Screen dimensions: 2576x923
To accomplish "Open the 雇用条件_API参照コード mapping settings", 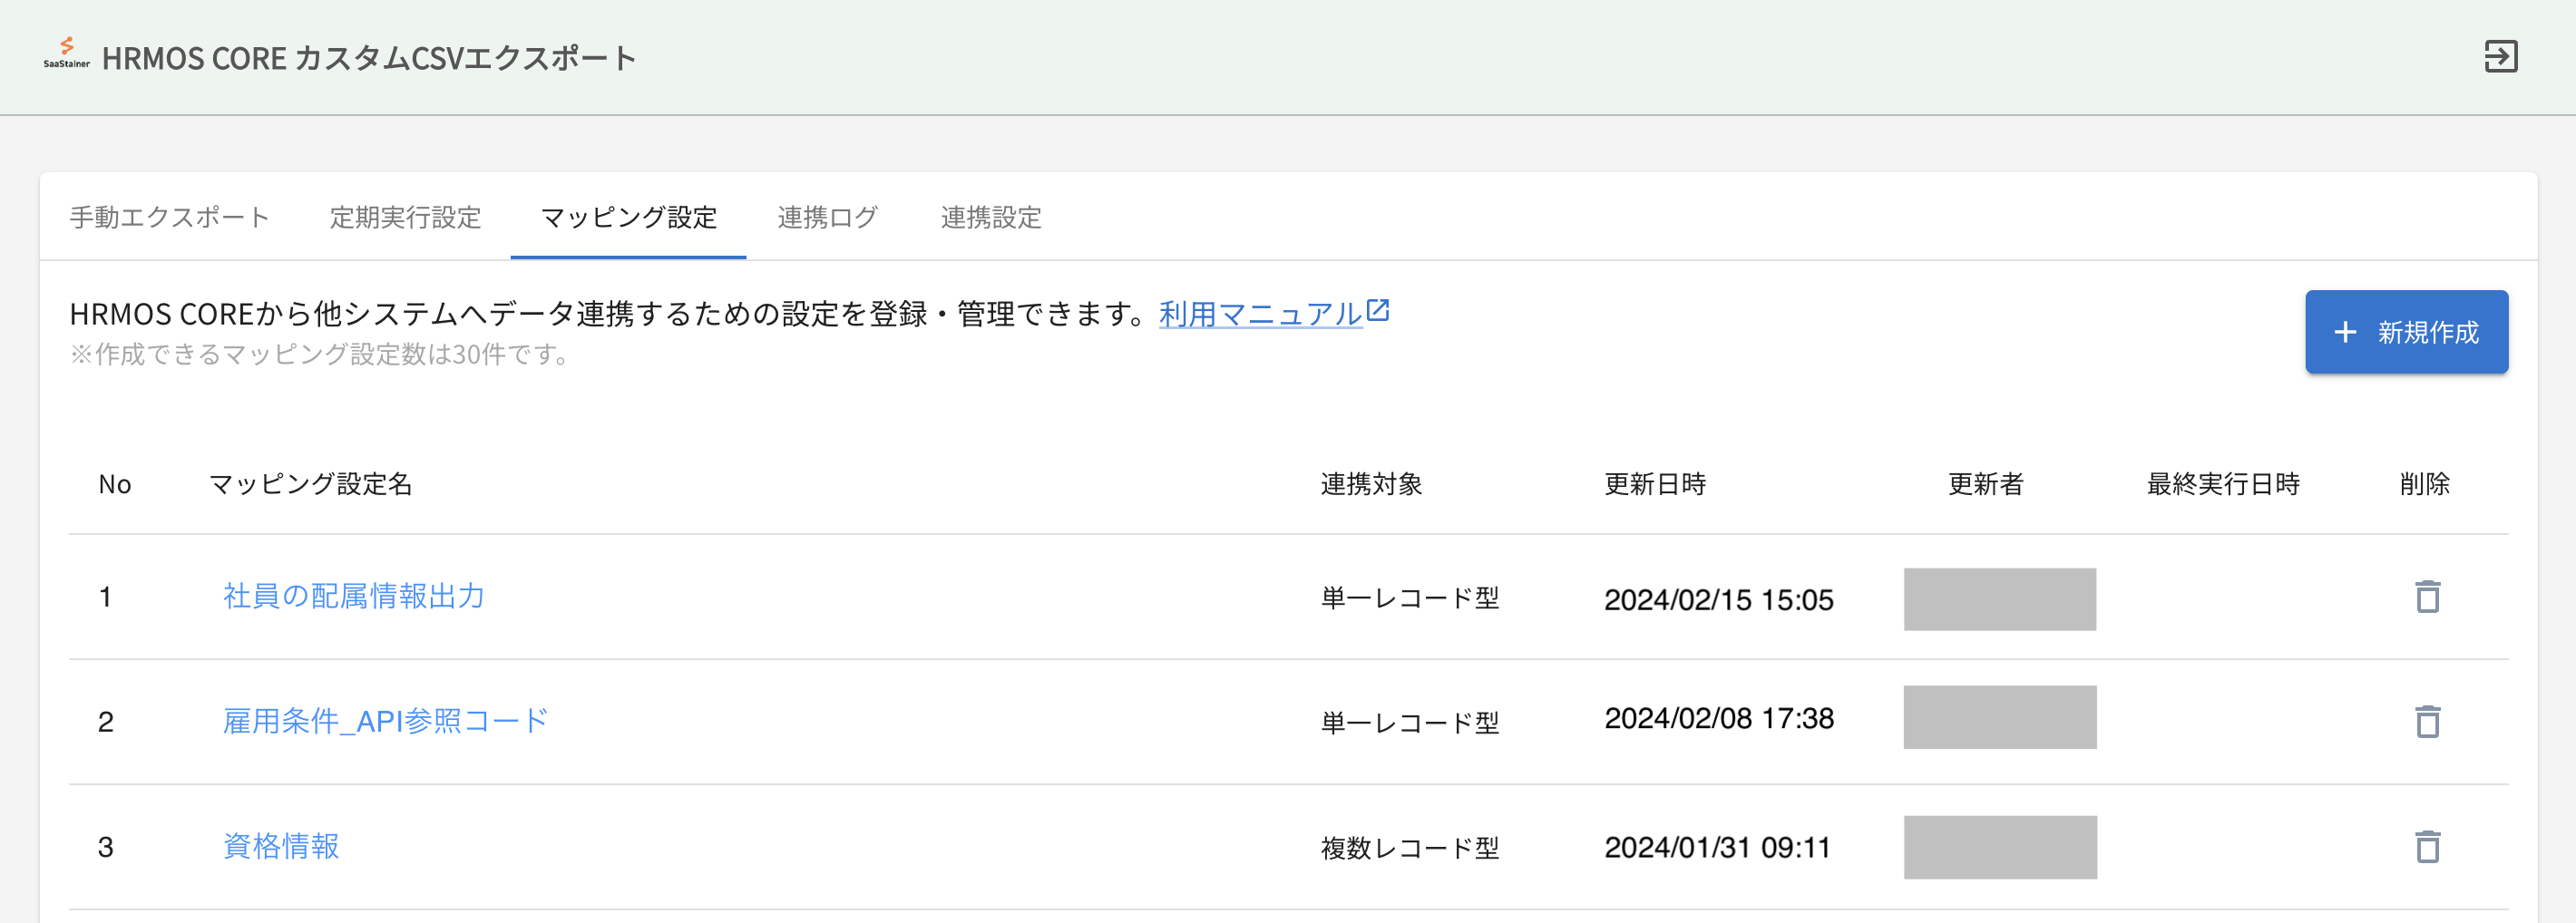I will pyautogui.click(x=384, y=719).
